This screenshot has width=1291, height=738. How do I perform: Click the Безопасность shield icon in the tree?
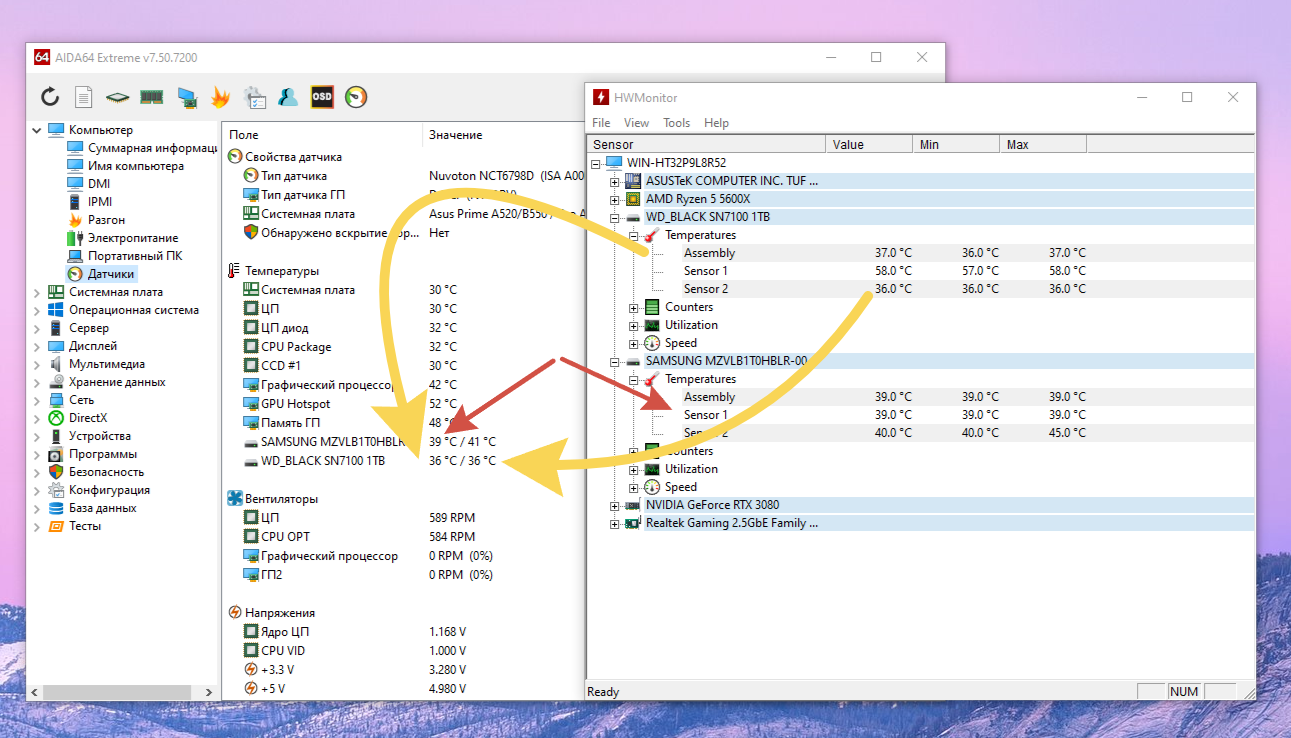[56, 472]
